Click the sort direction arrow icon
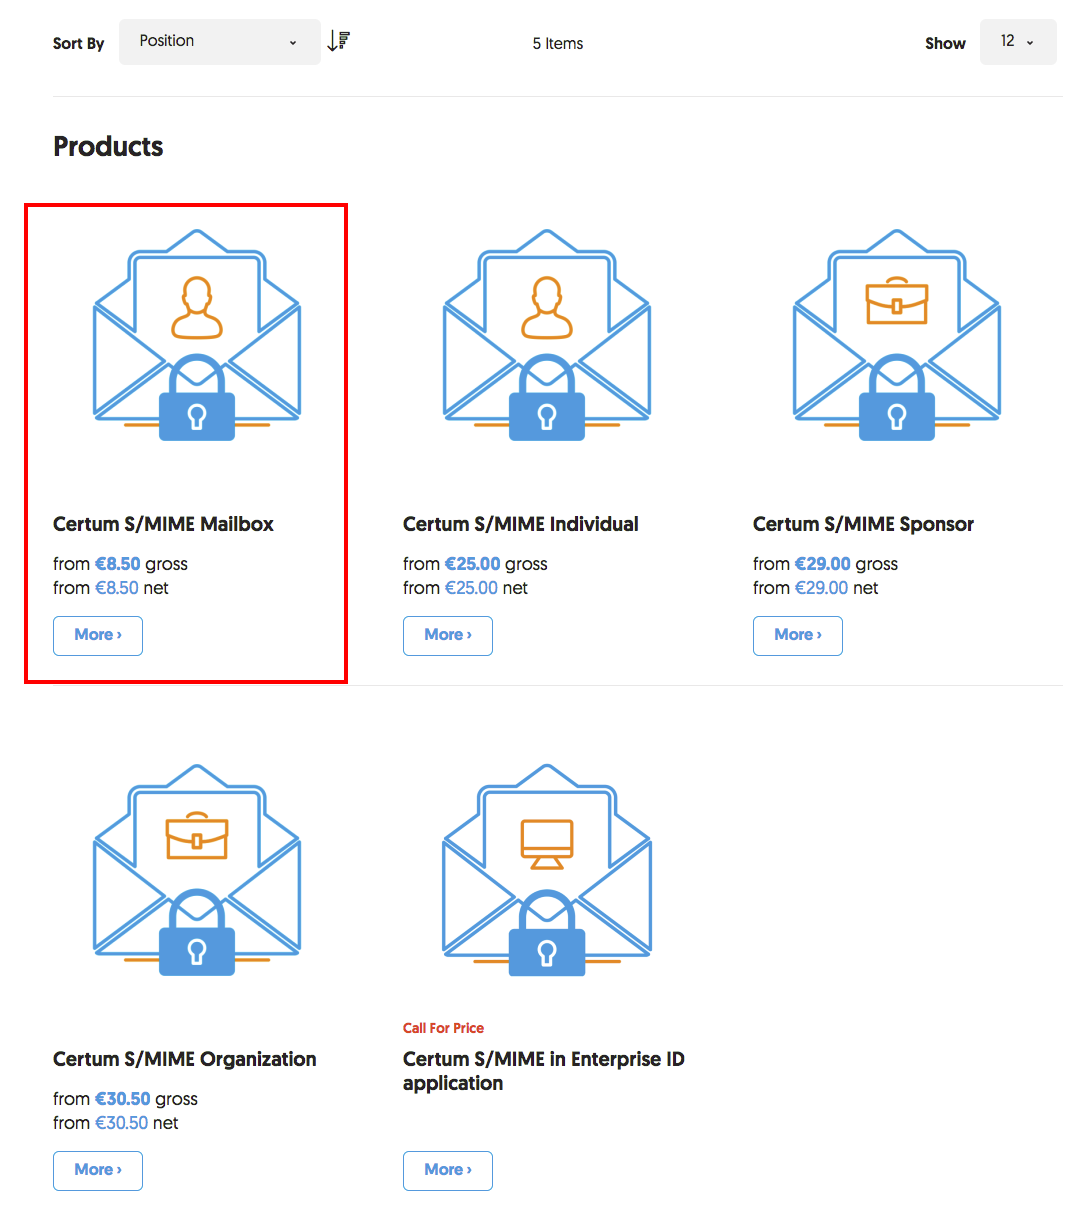 point(339,41)
